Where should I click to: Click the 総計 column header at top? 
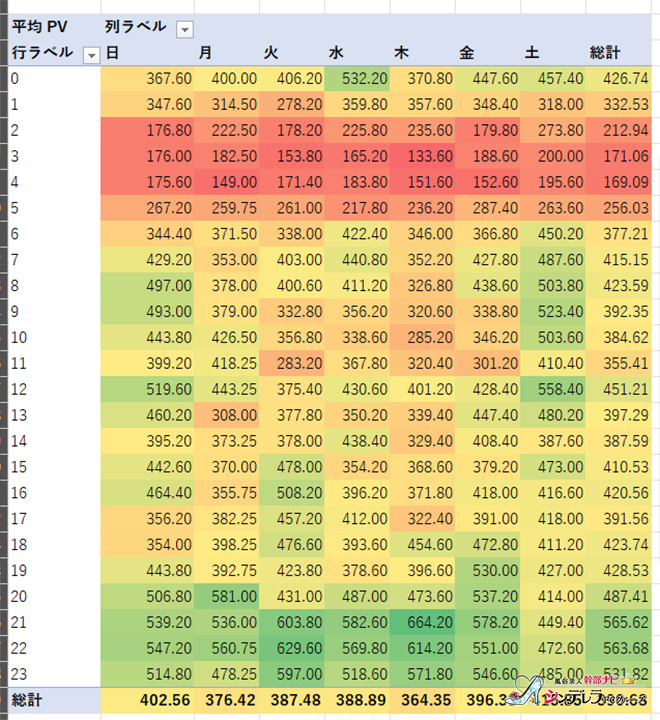[x=605, y=53]
